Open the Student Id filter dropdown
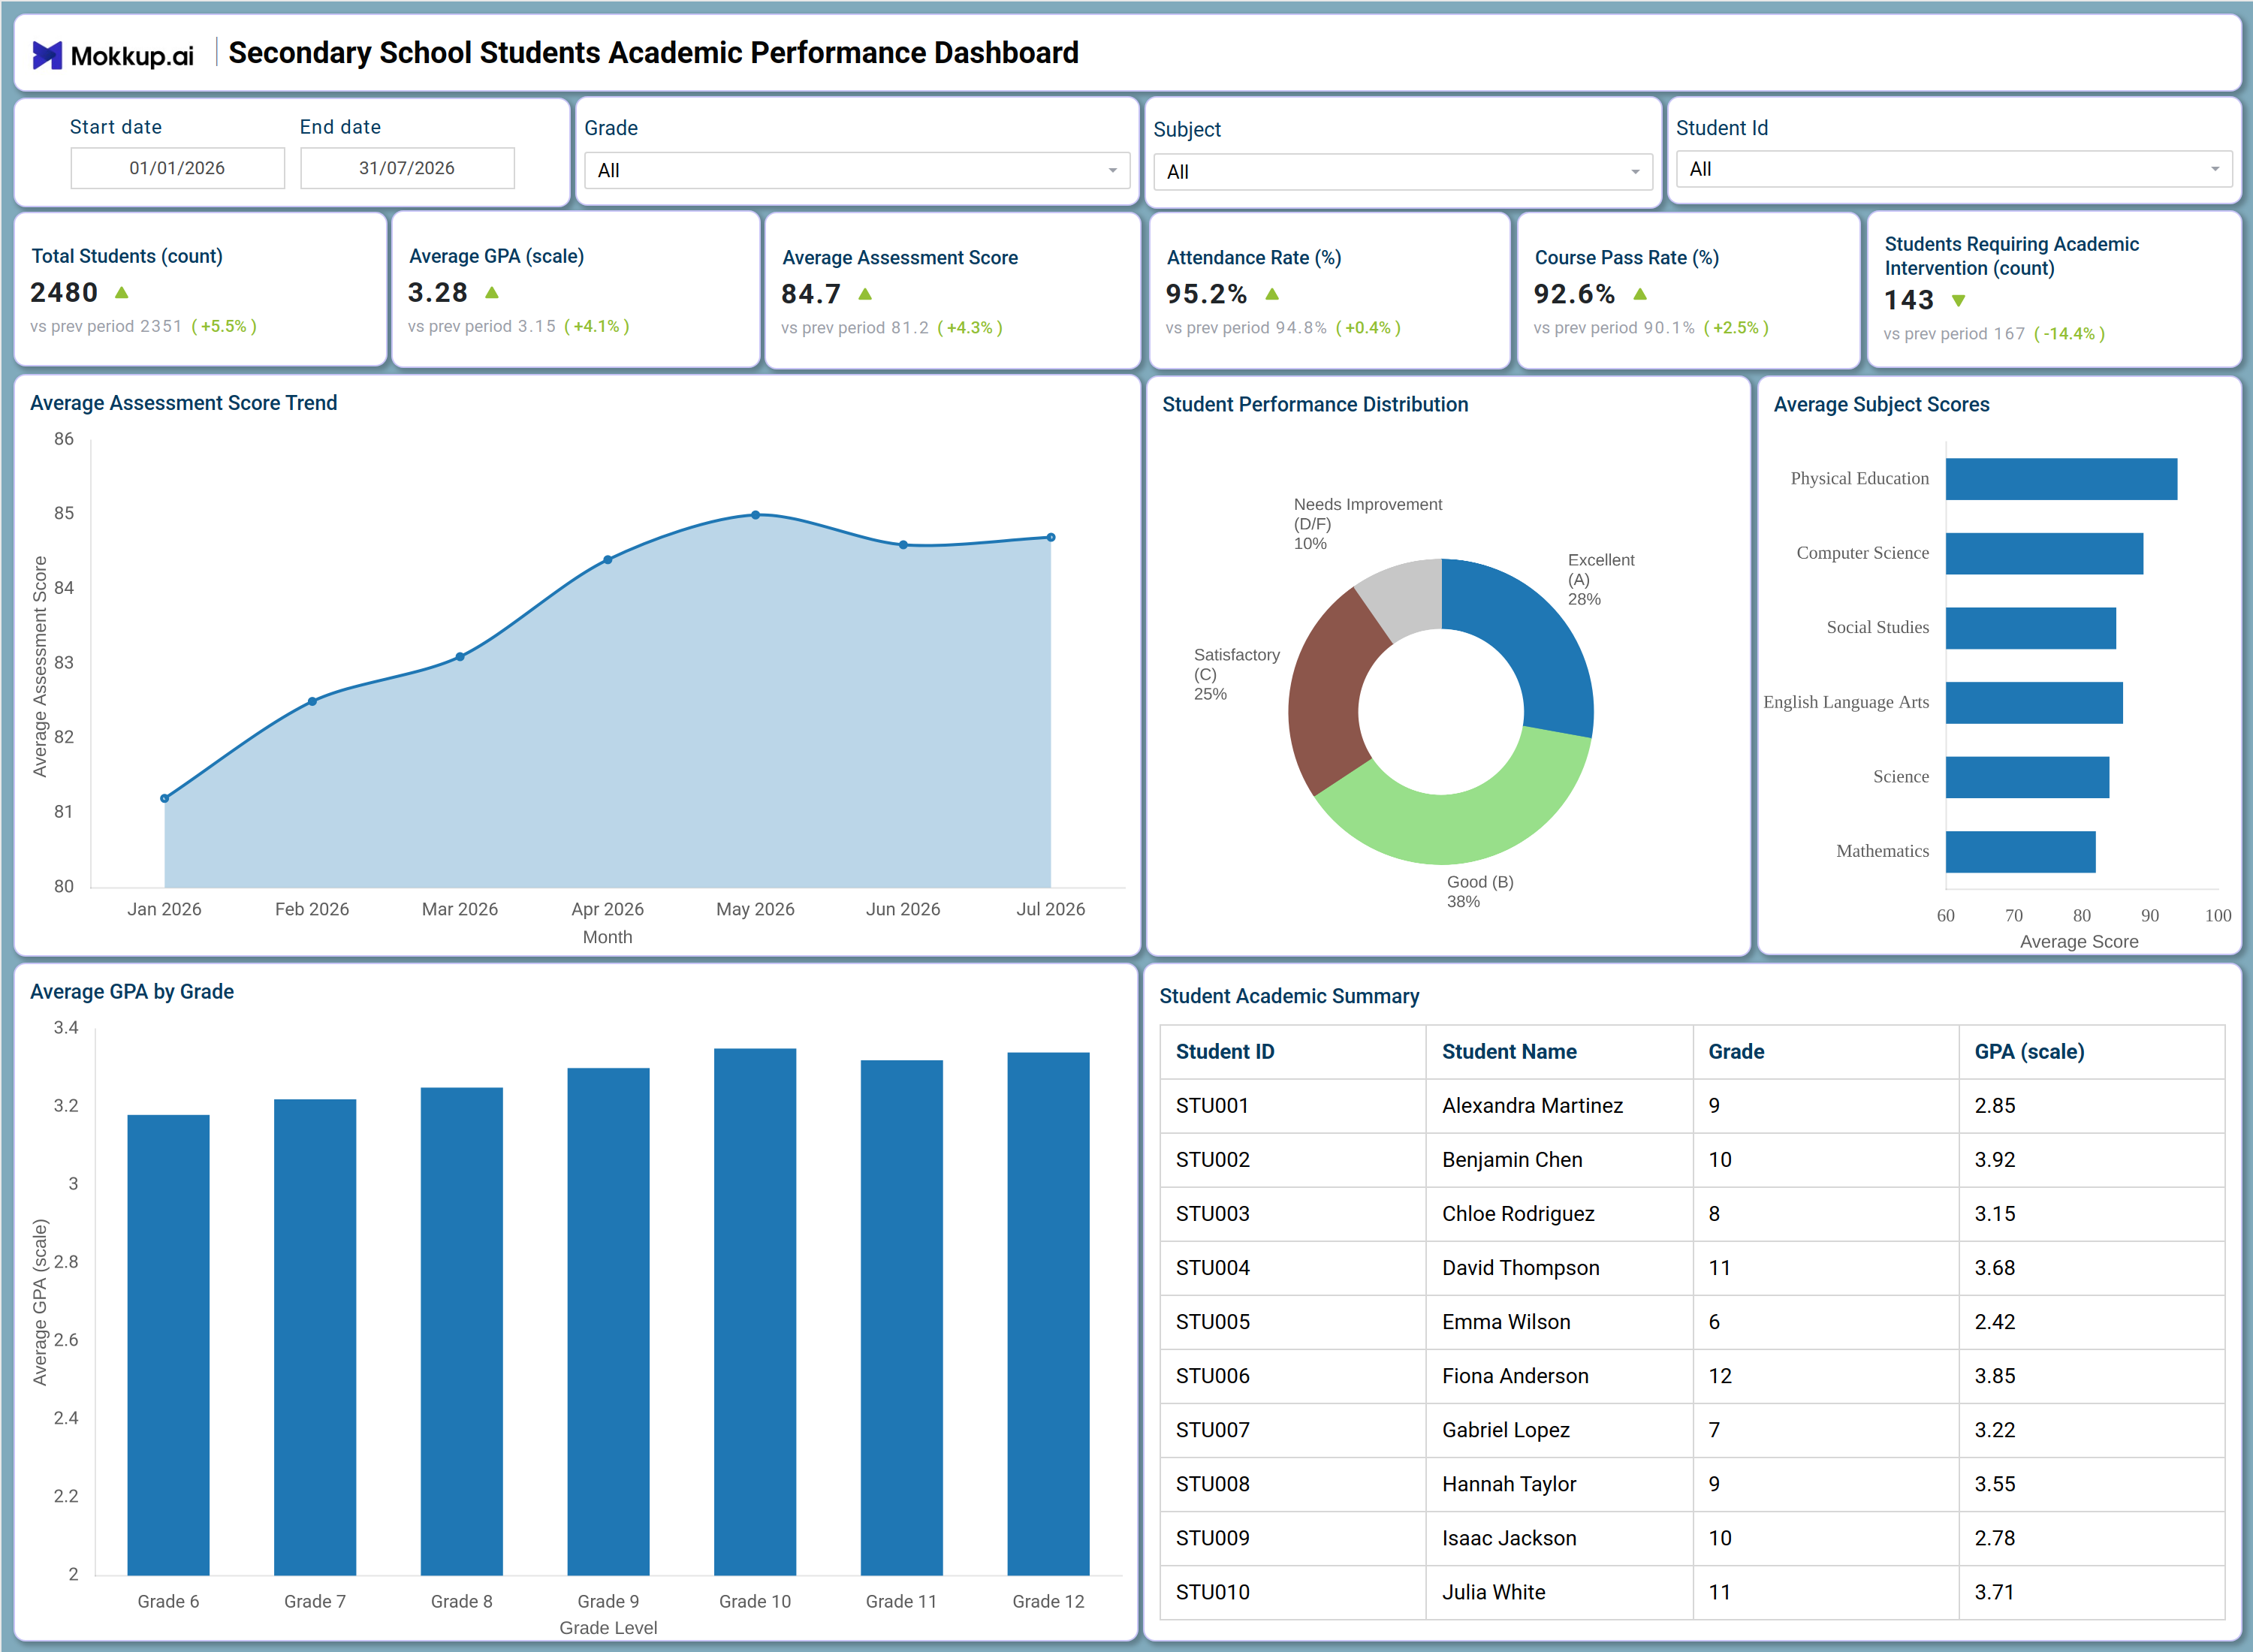This screenshot has width=2253, height=1652. [1954, 169]
